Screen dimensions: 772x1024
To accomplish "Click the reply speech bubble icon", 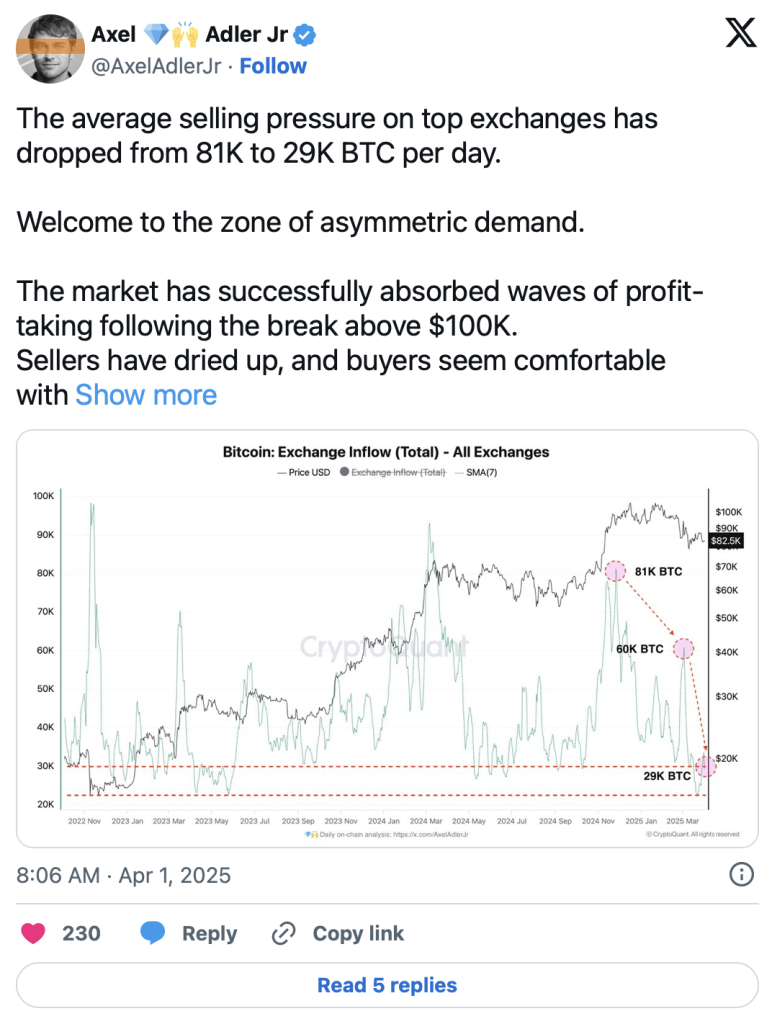I will click(153, 933).
